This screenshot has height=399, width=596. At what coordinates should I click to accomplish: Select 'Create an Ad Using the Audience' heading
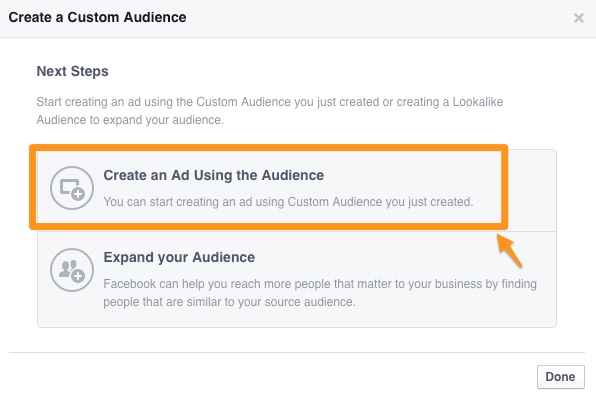point(214,175)
